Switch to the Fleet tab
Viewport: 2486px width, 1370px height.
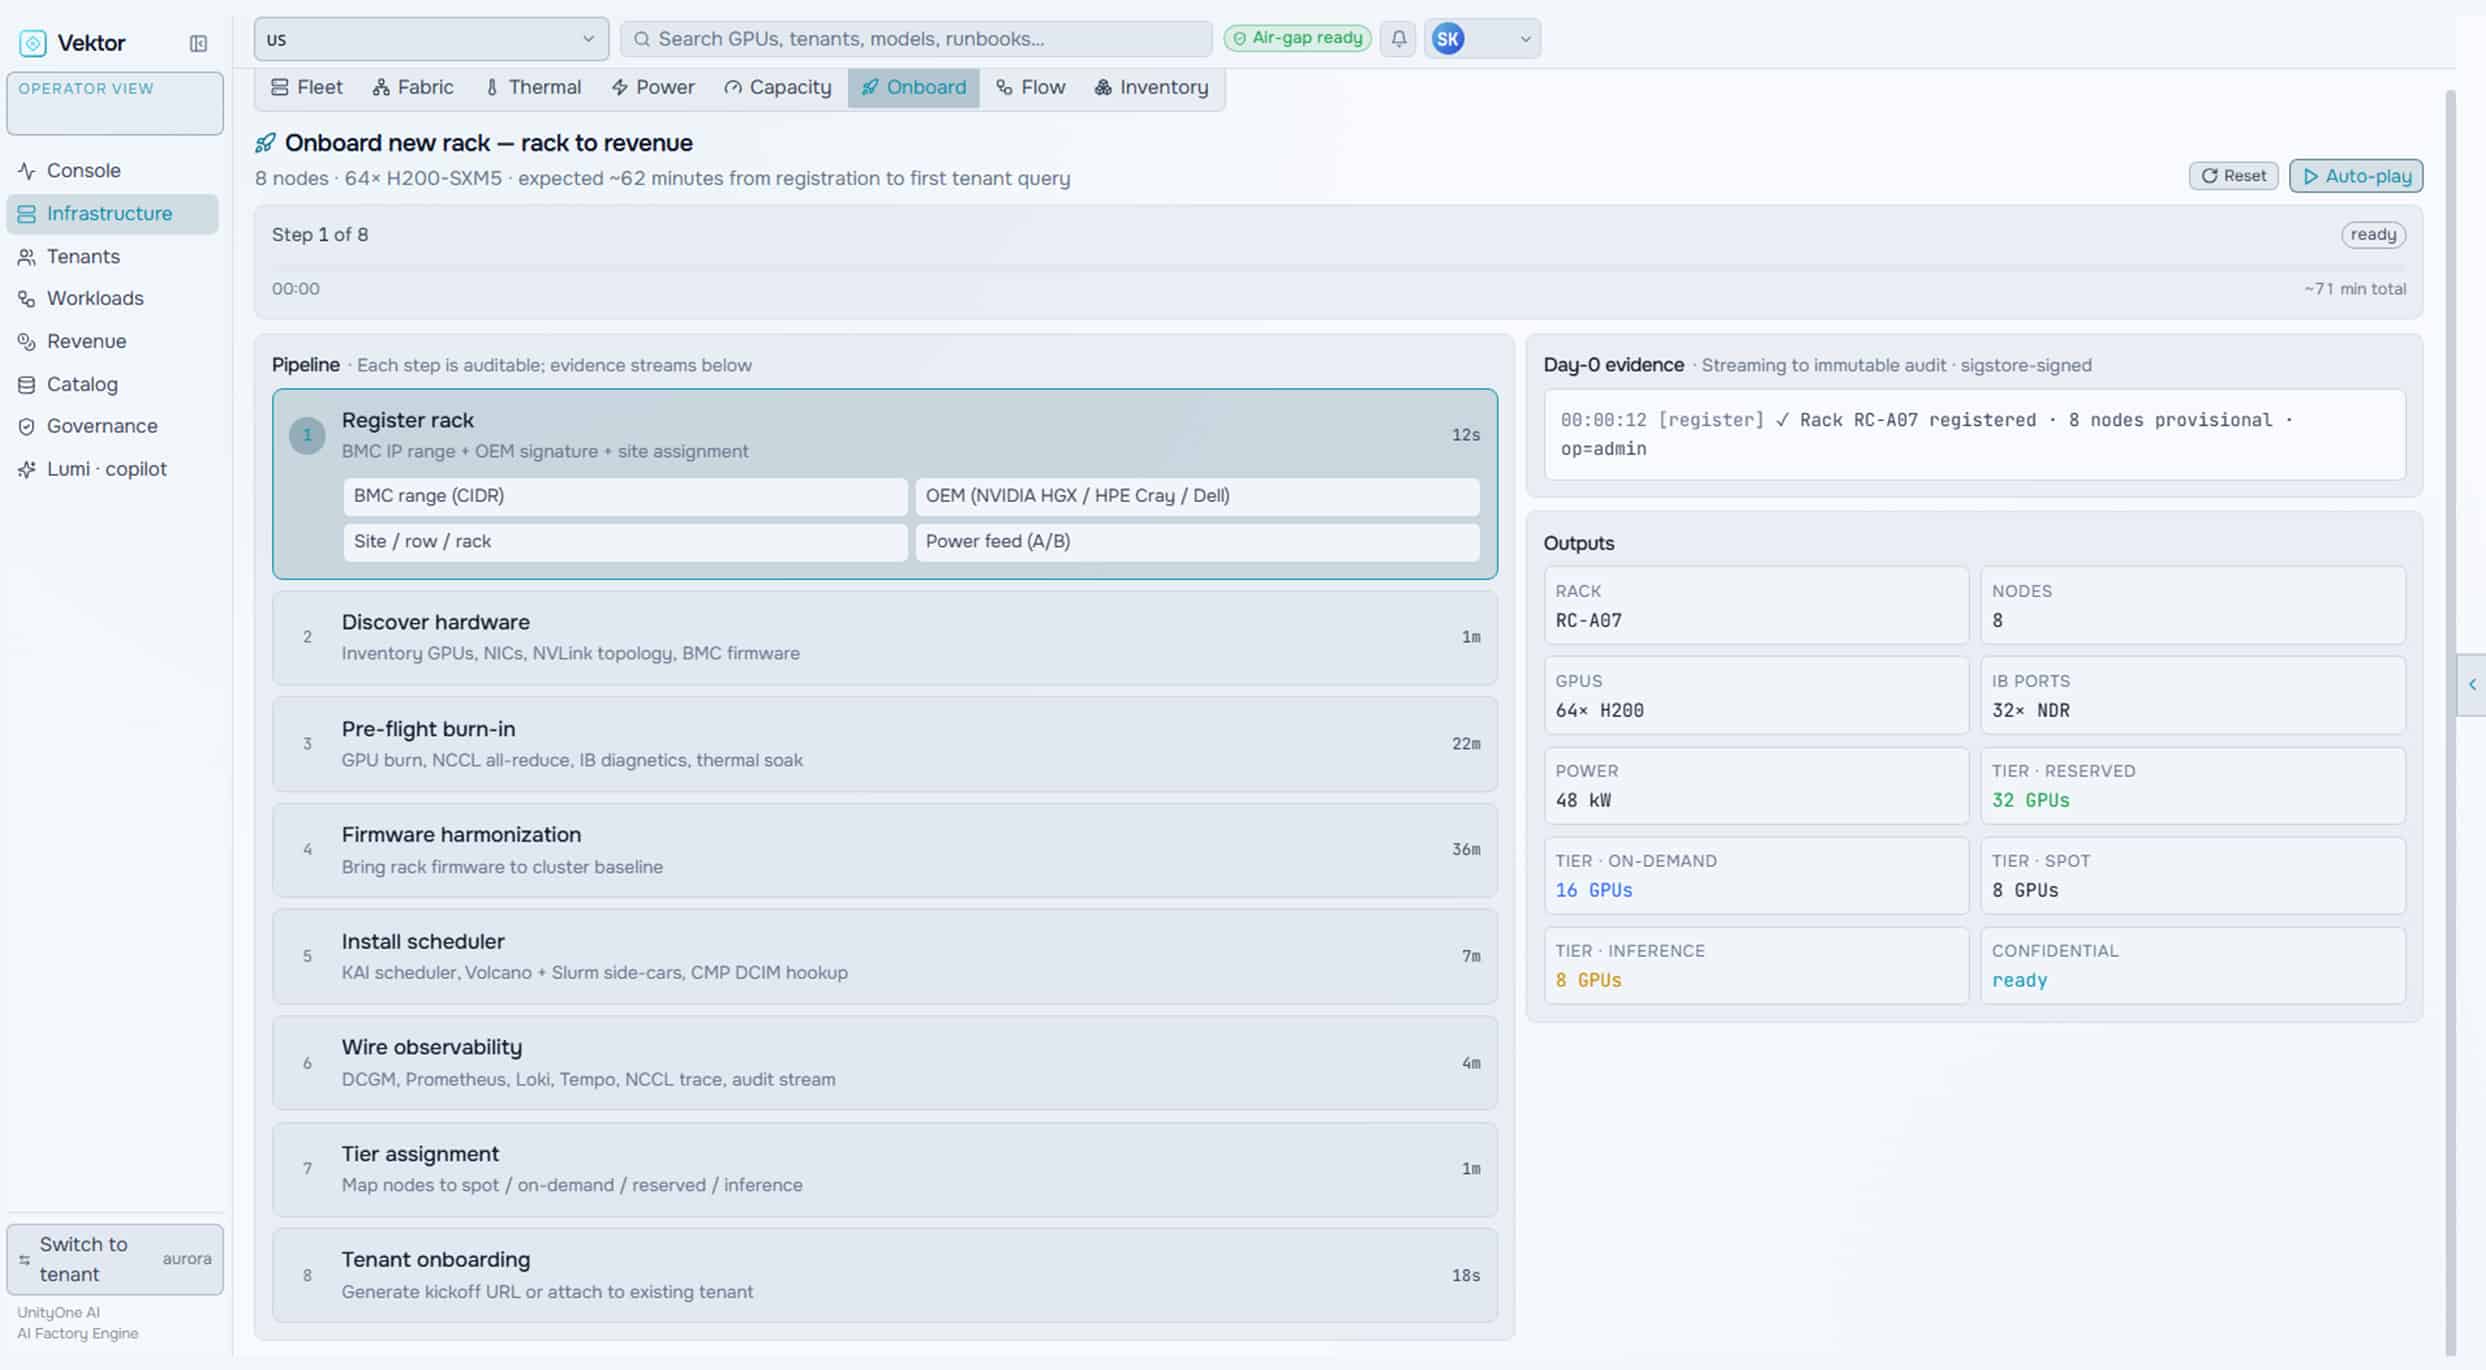pyautogui.click(x=307, y=88)
